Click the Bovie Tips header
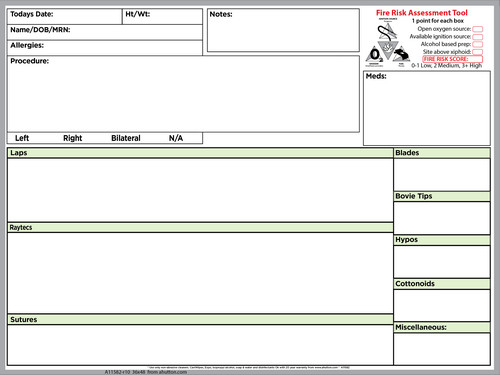 442,196
